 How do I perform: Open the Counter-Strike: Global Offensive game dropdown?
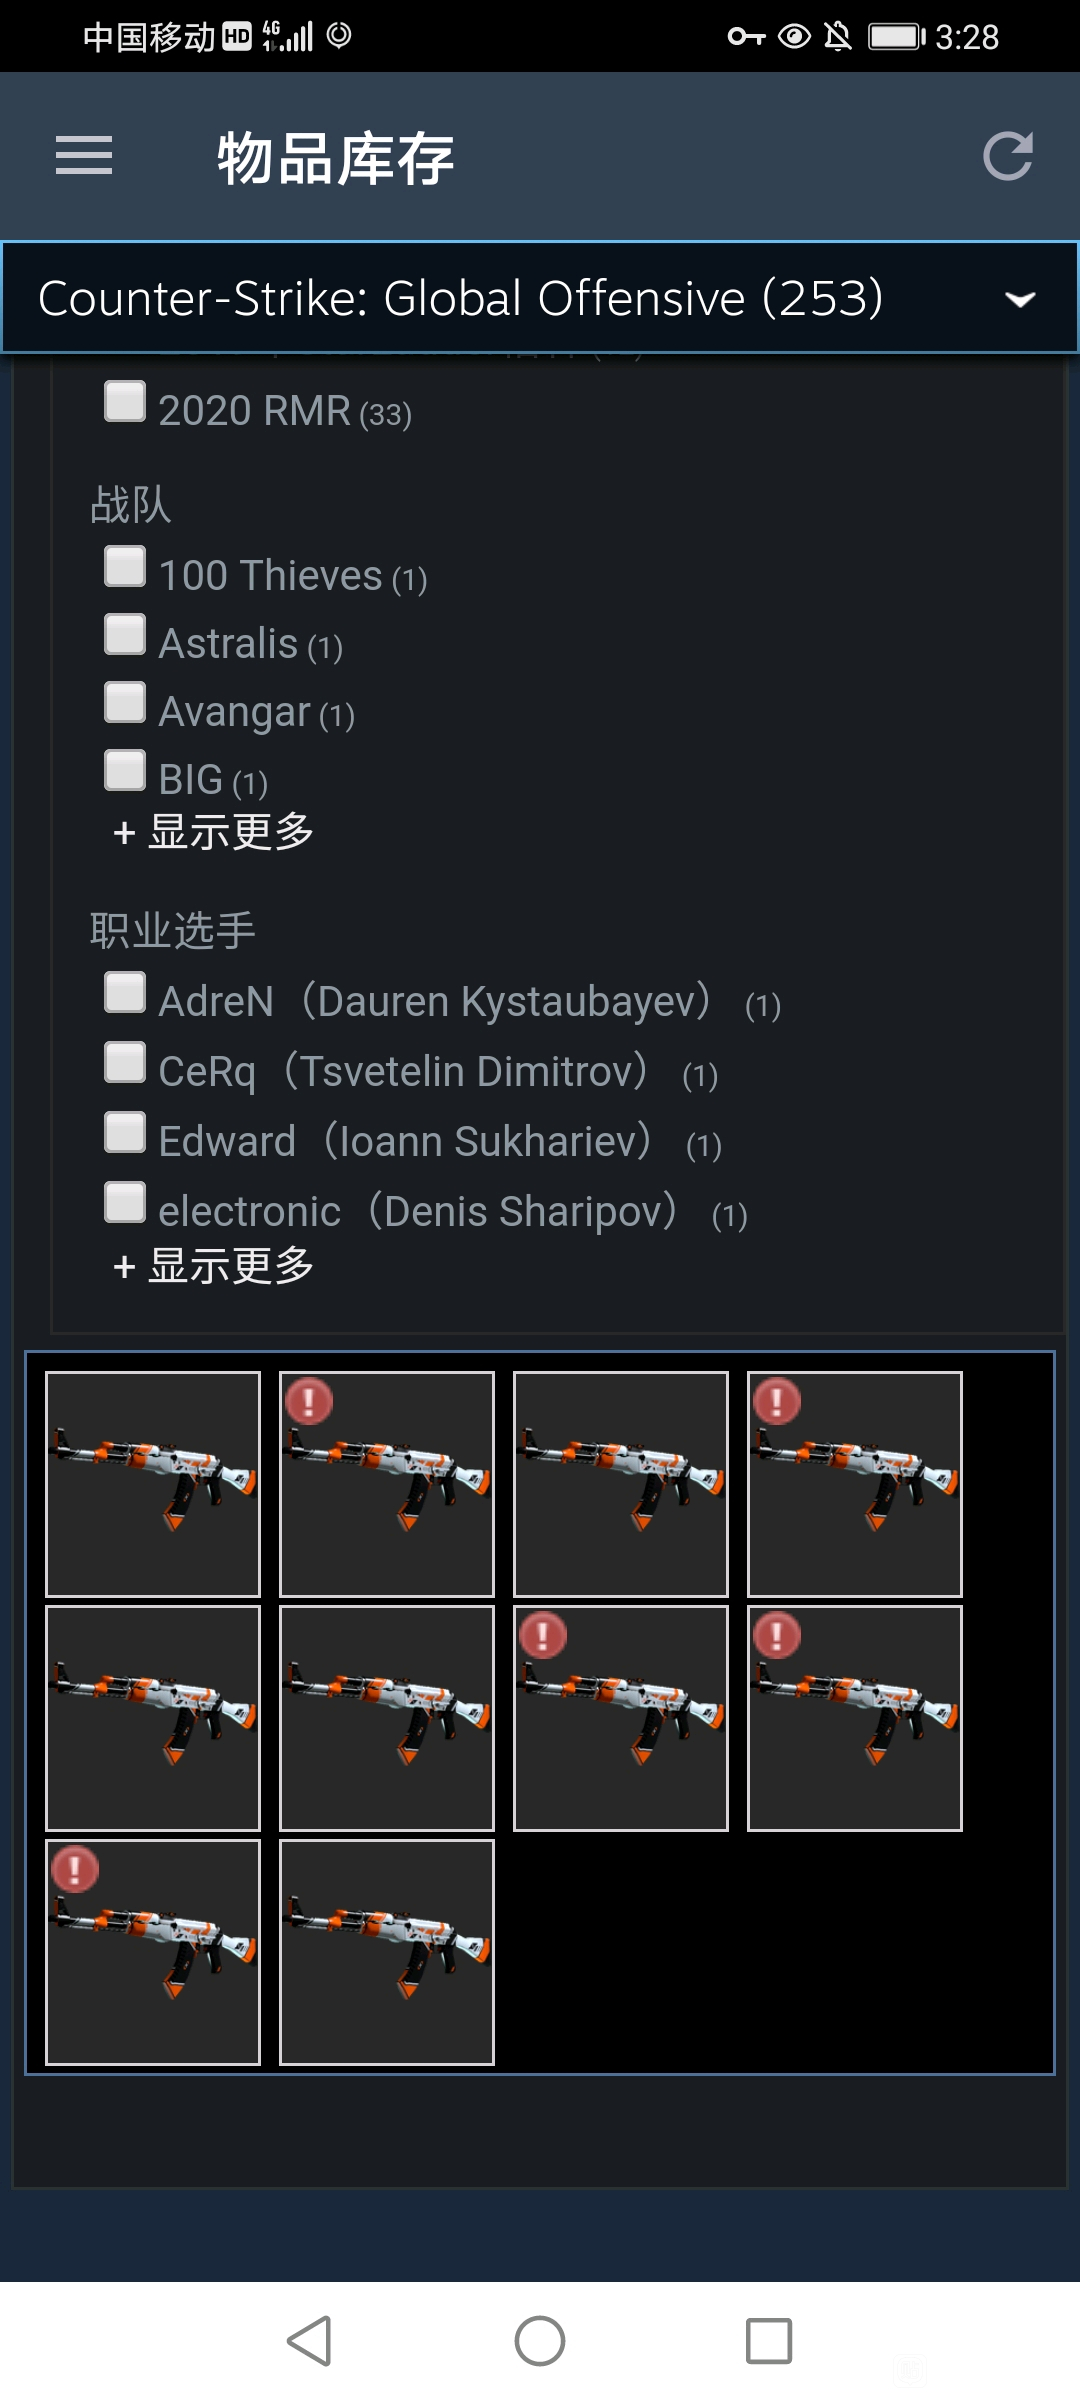(540, 298)
